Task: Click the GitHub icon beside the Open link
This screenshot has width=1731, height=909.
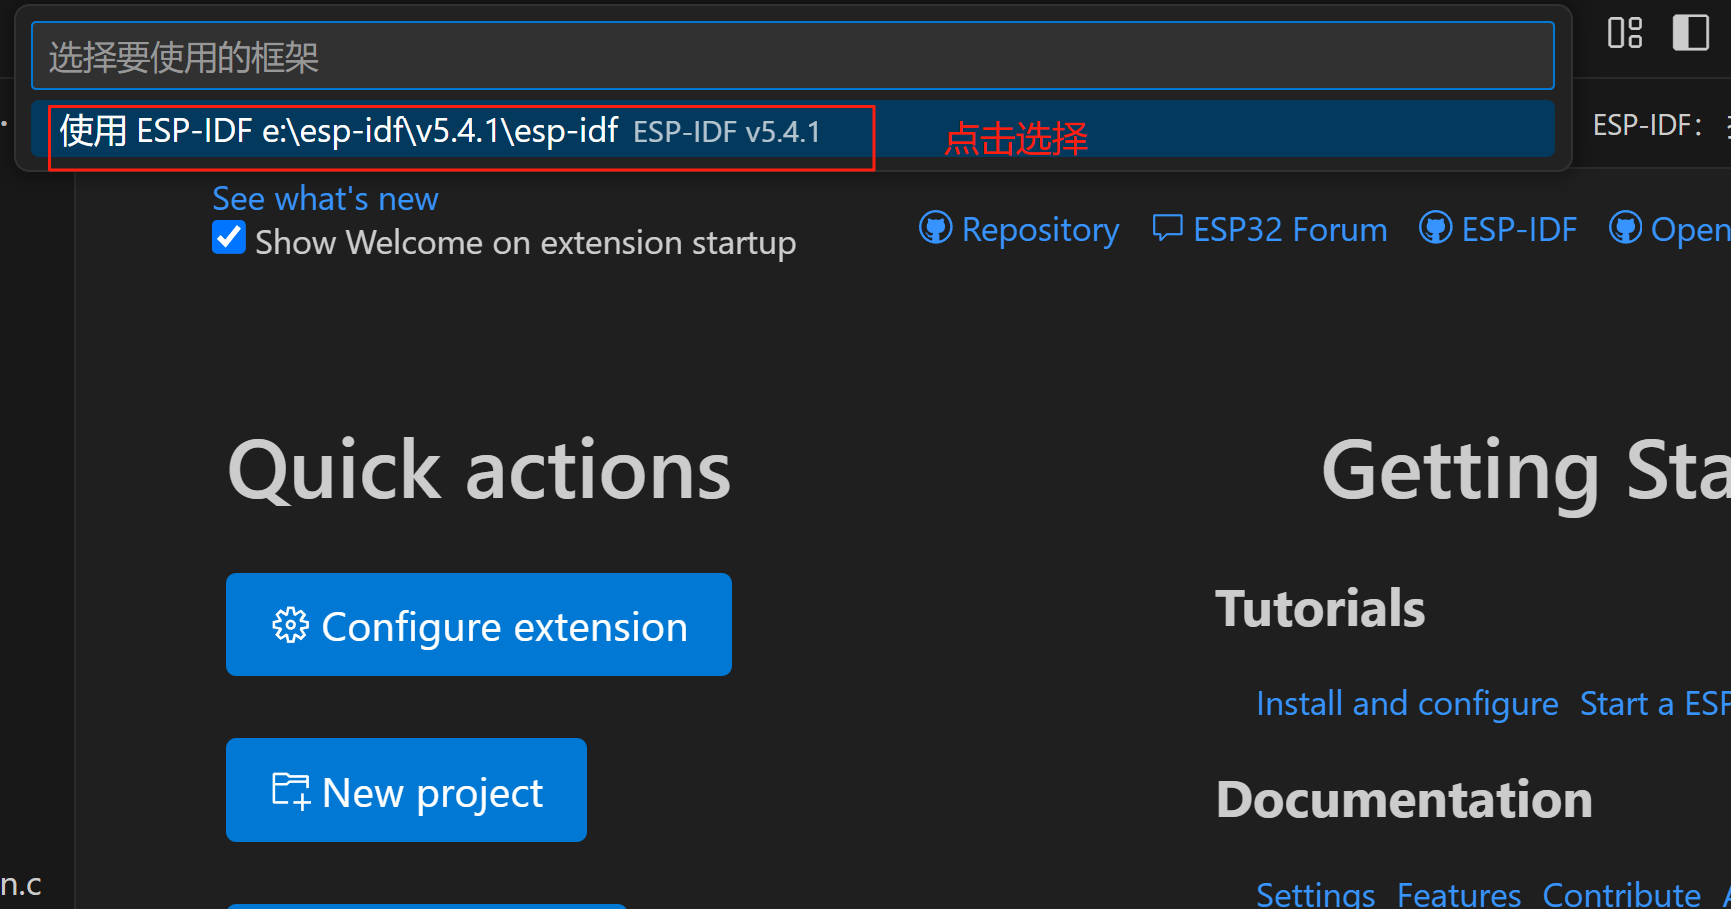Action: tap(1626, 228)
